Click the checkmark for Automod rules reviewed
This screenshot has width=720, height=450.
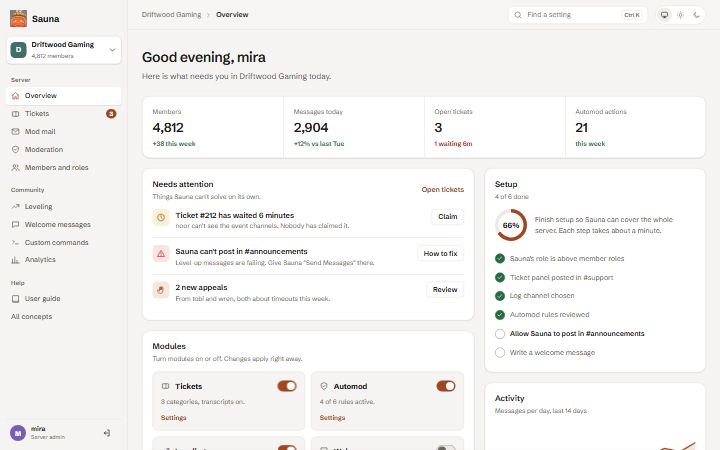500,315
